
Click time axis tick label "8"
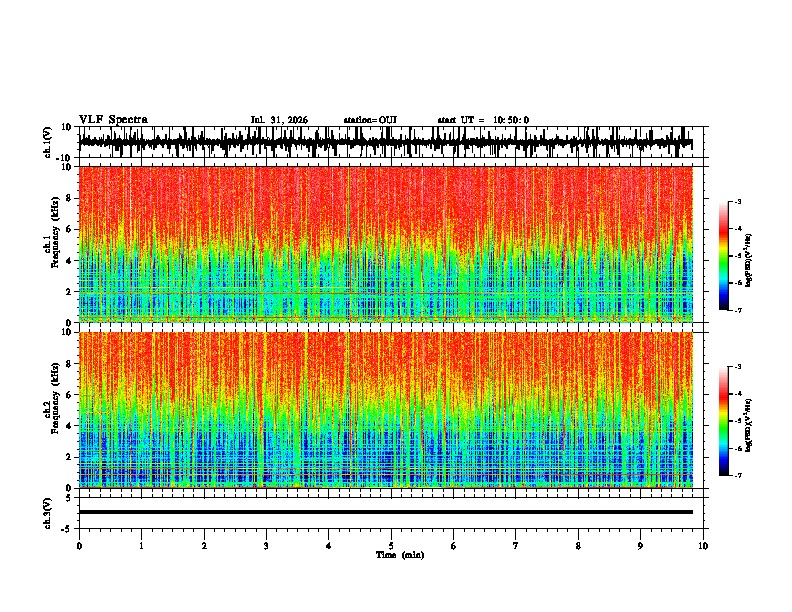click(x=578, y=546)
